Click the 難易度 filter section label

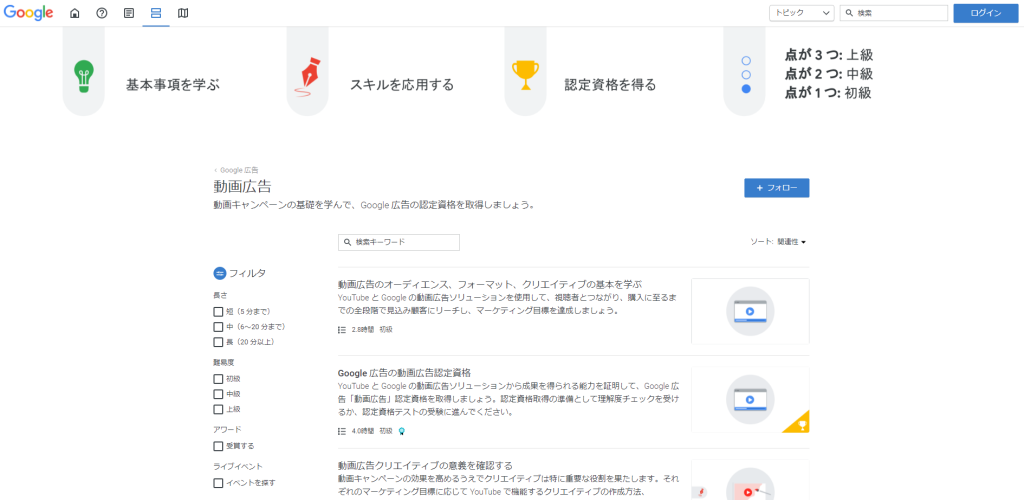[223, 362]
